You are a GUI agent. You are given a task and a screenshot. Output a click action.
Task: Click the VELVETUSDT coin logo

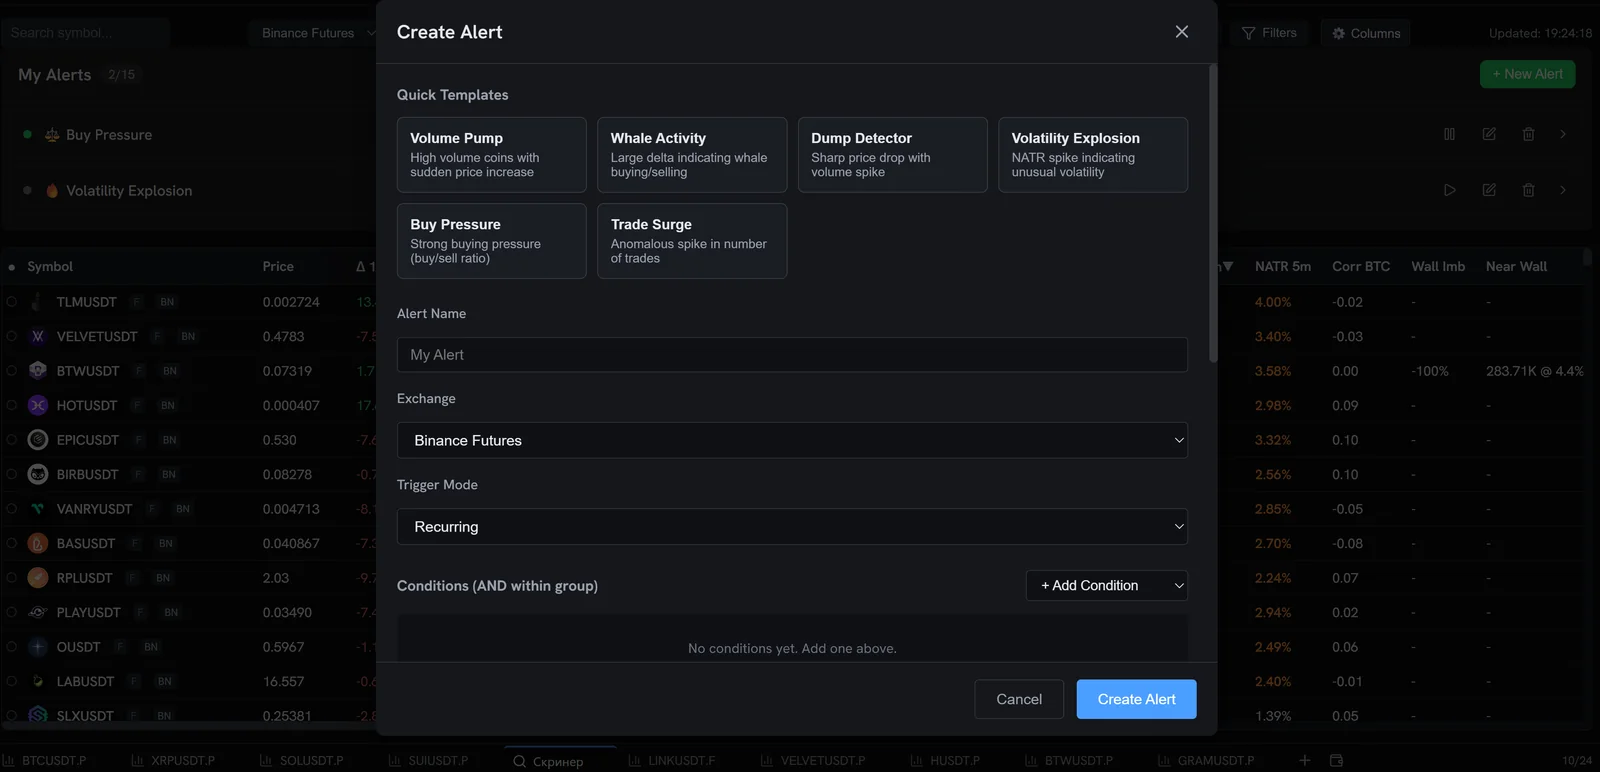click(38, 337)
